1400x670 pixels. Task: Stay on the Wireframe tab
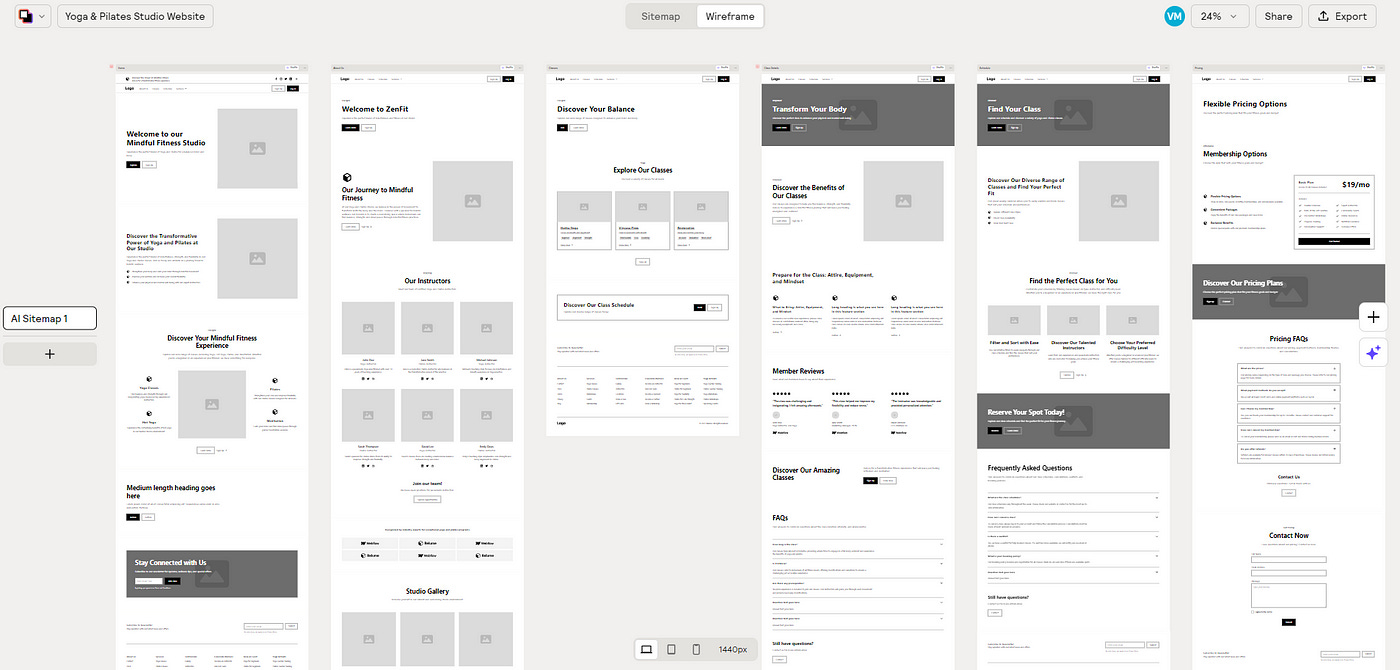point(730,16)
